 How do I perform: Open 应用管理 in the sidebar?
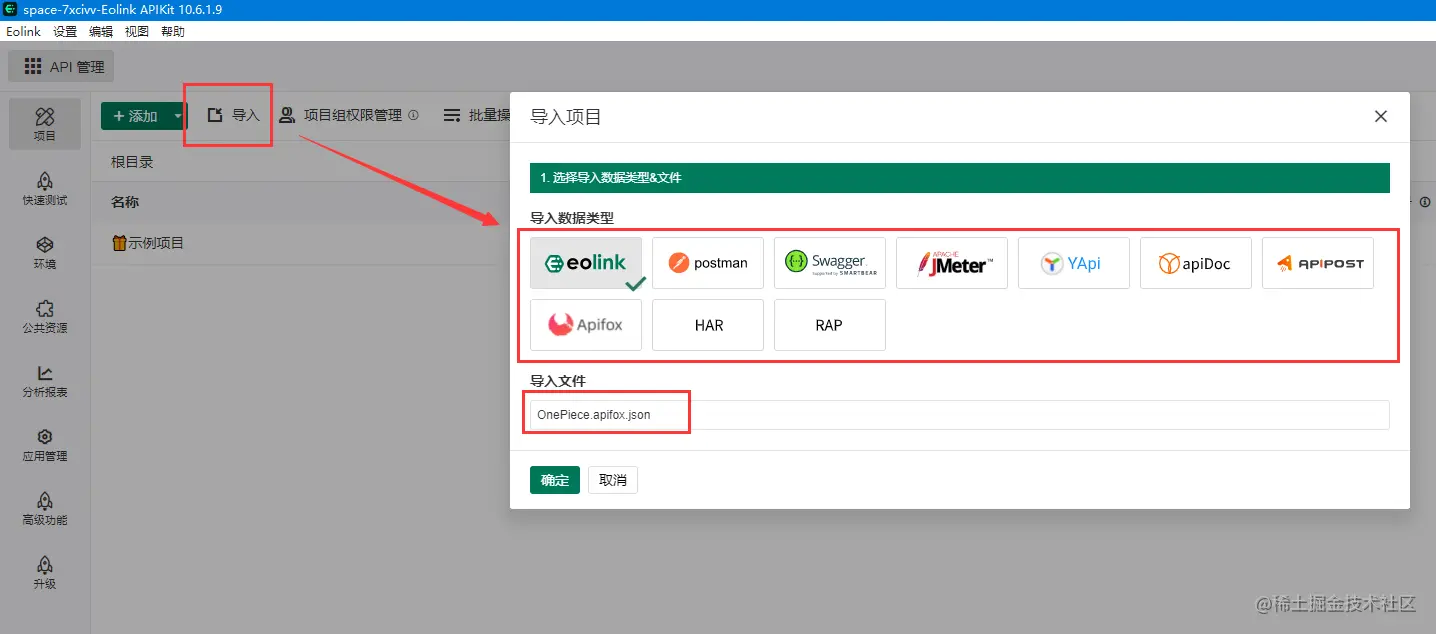tap(45, 444)
